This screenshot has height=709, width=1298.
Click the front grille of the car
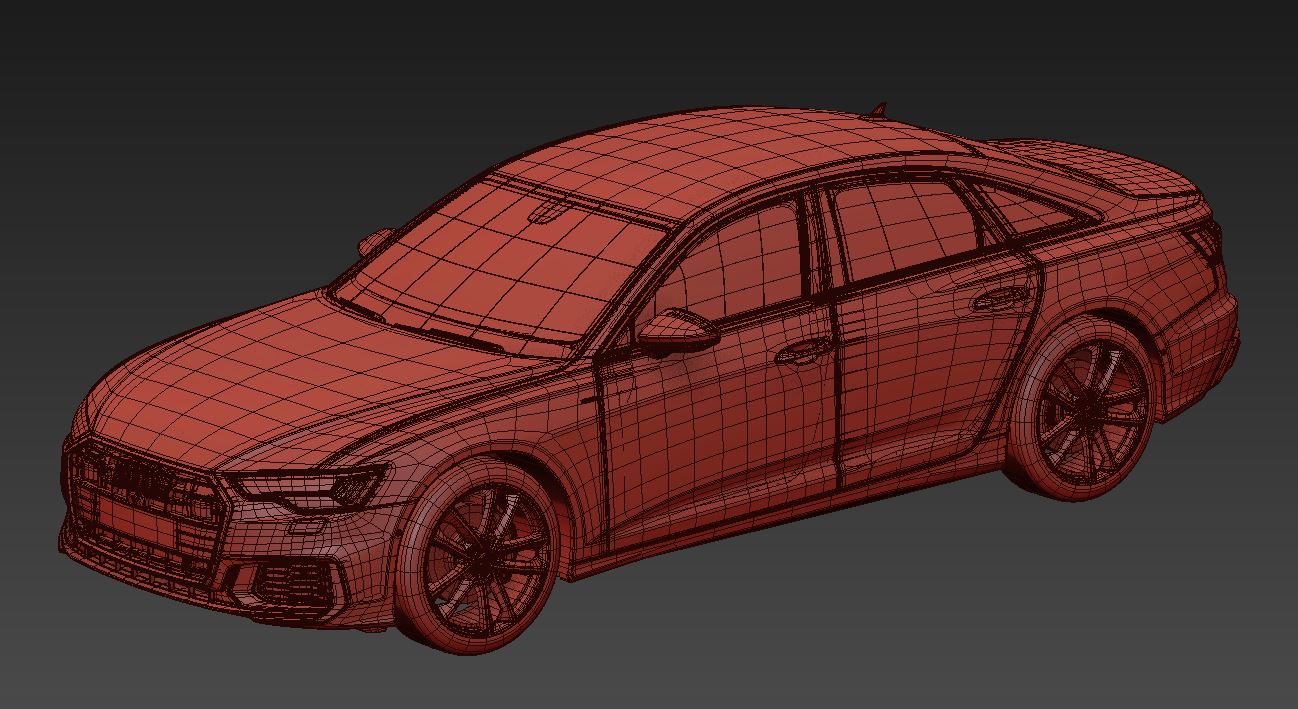tap(146, 512)
